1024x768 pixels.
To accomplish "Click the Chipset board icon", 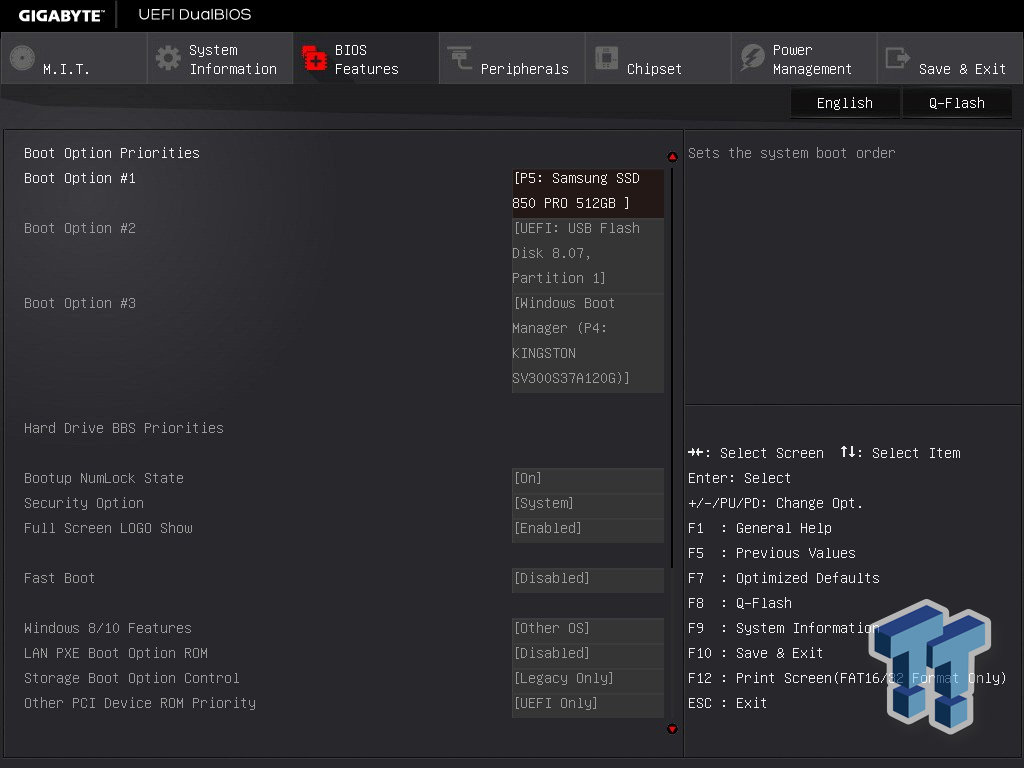I will [606, 58].
